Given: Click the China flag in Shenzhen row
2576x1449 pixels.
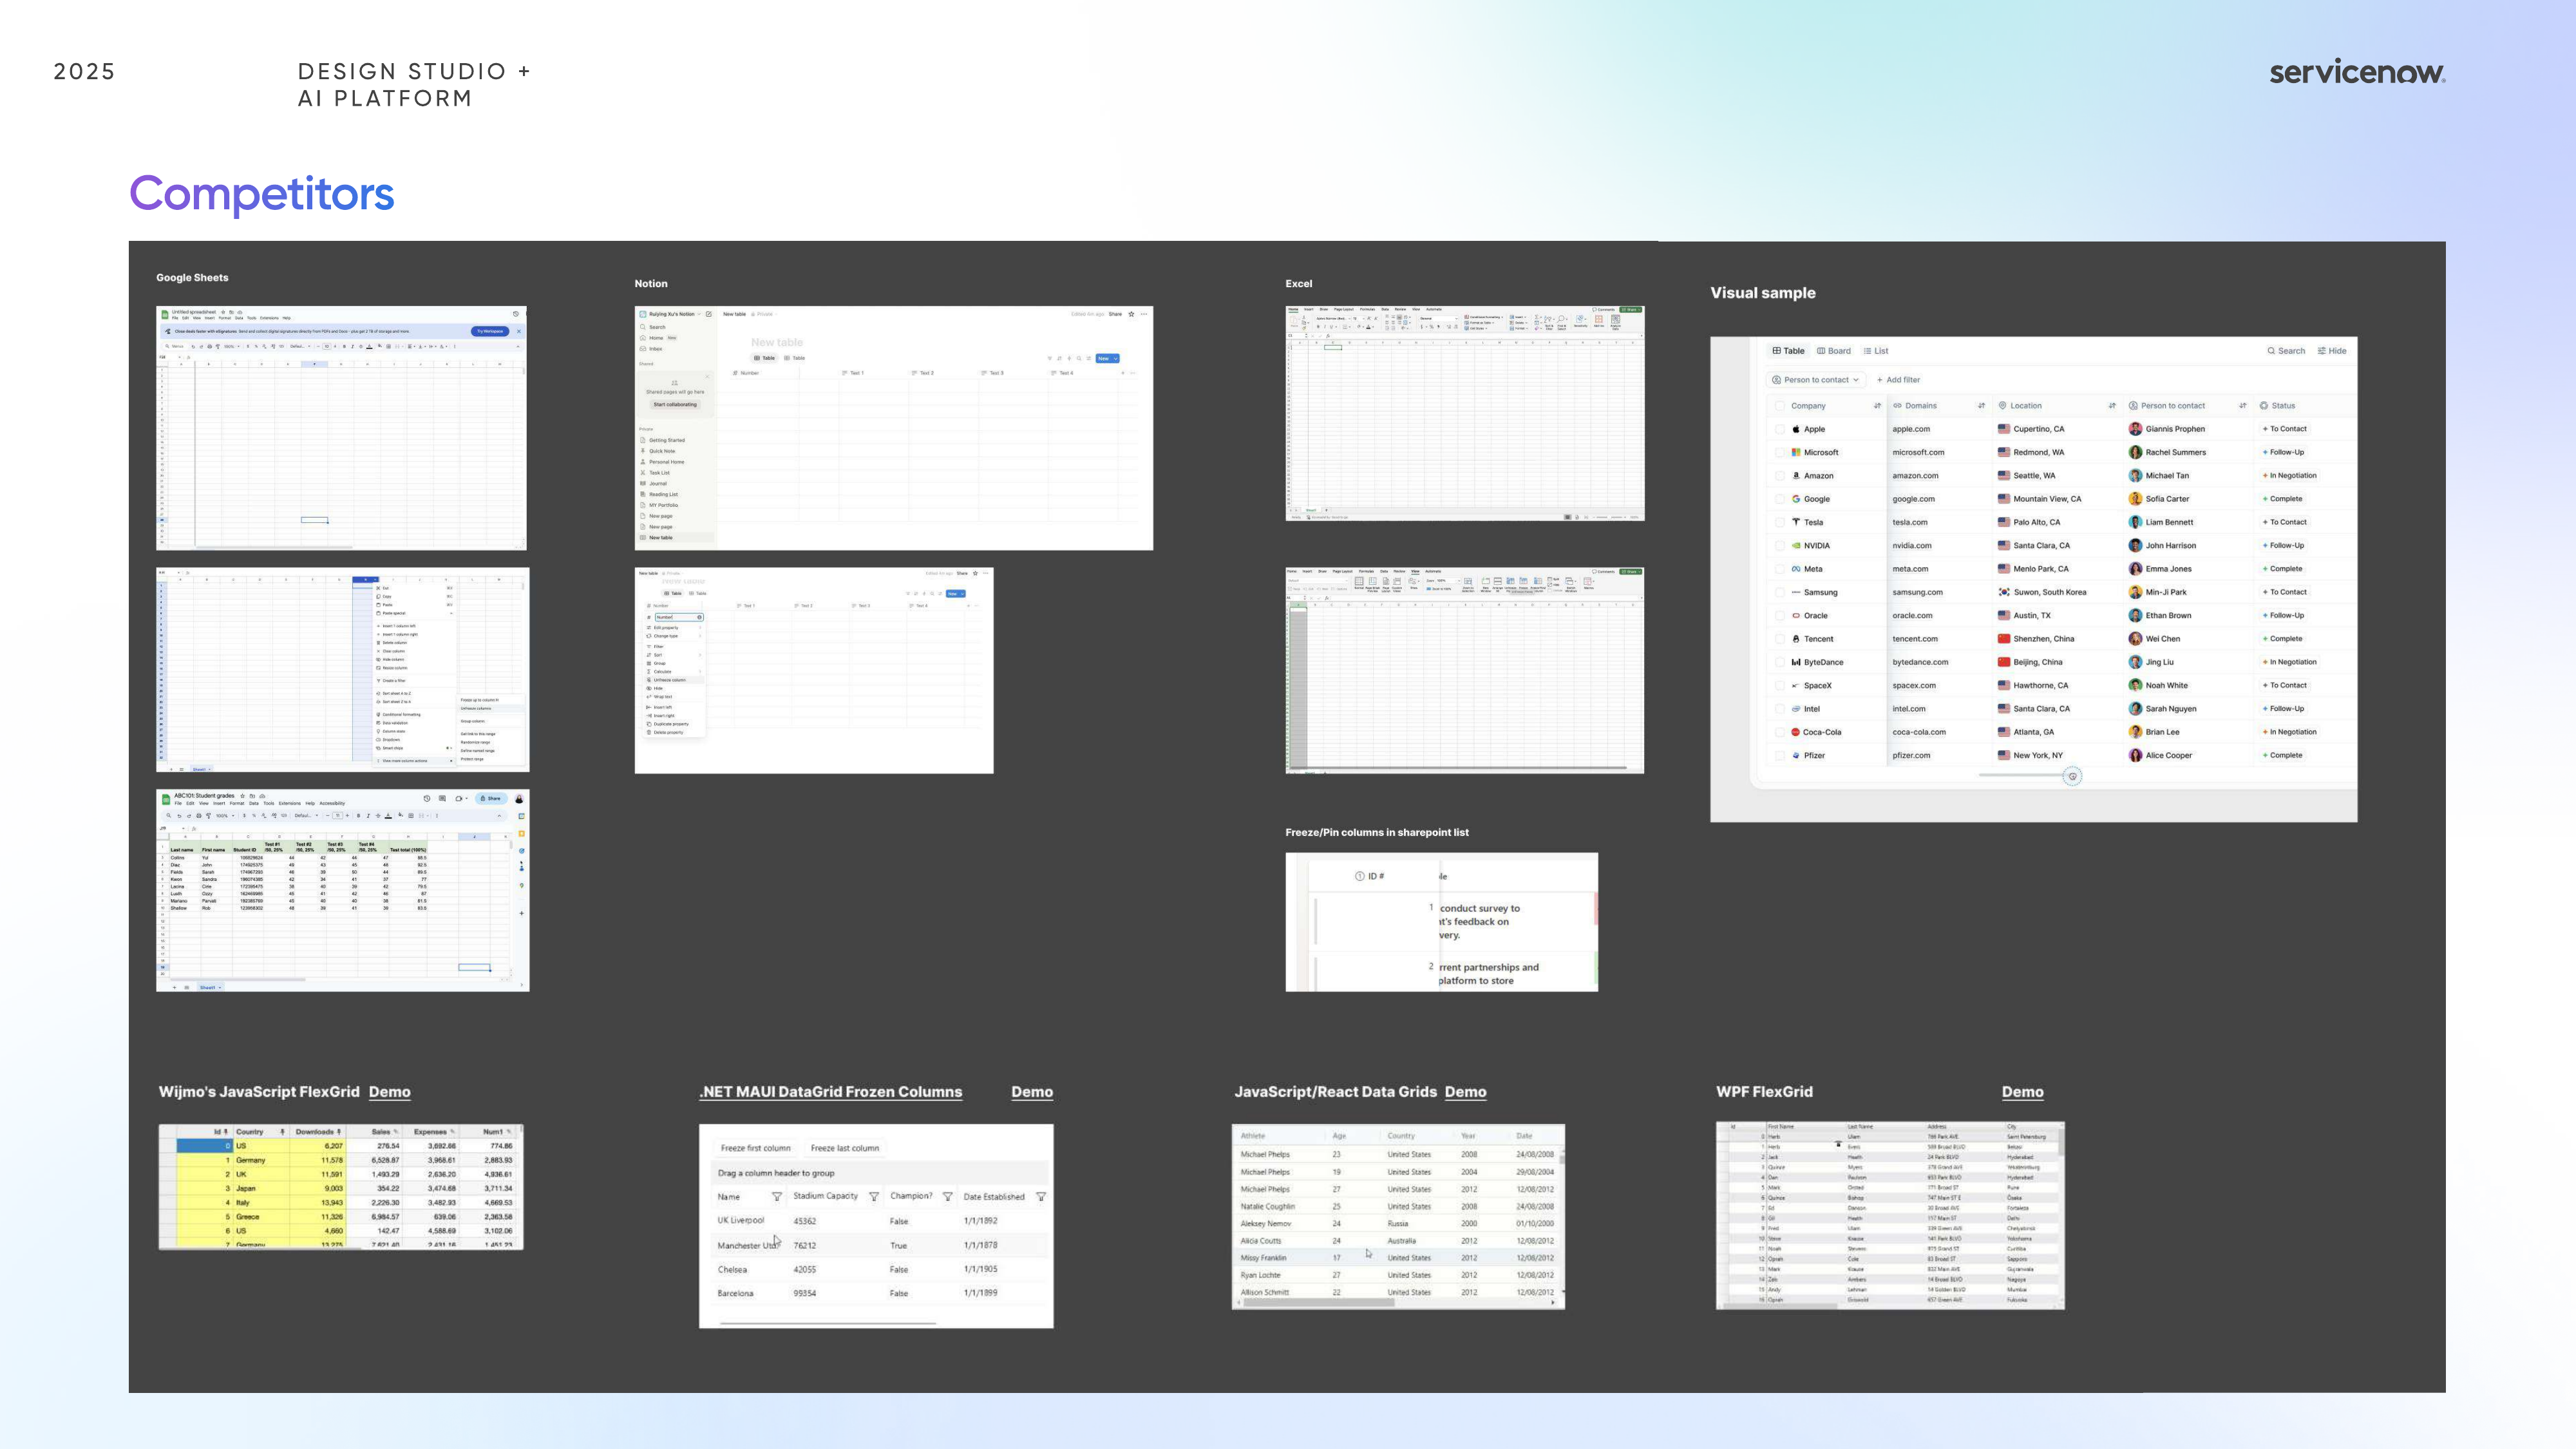Looking at the screenshot, I should pos(2004,639).
